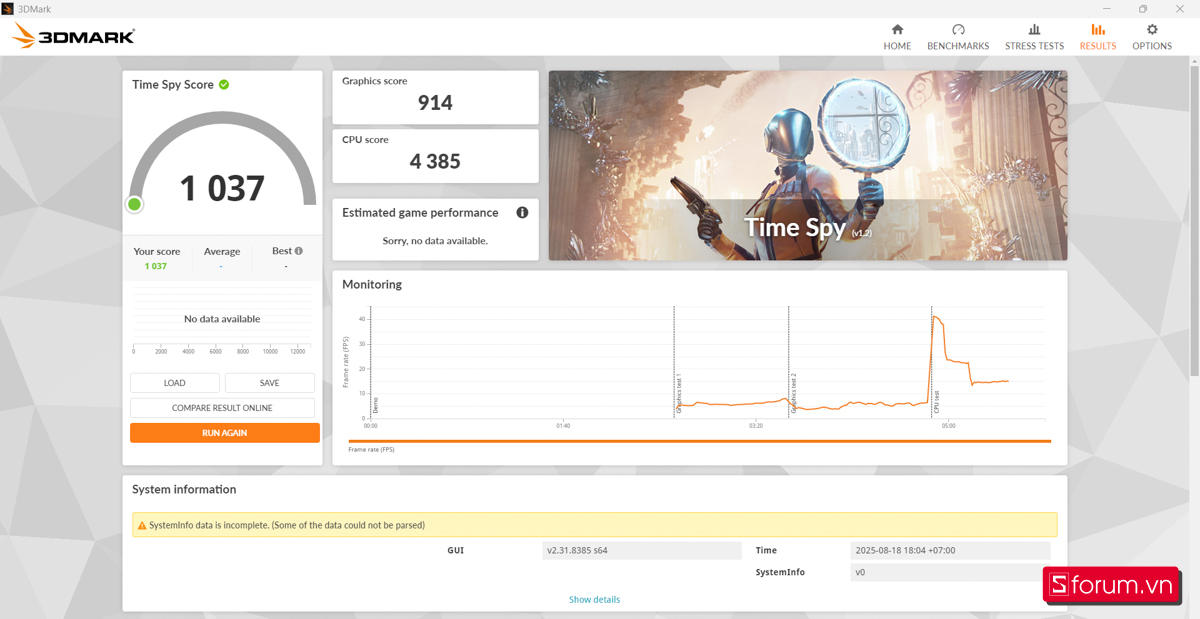The image size is (1200, 619).
Task: Switch to BENCHMARKS tab
Action: [958, 37]
